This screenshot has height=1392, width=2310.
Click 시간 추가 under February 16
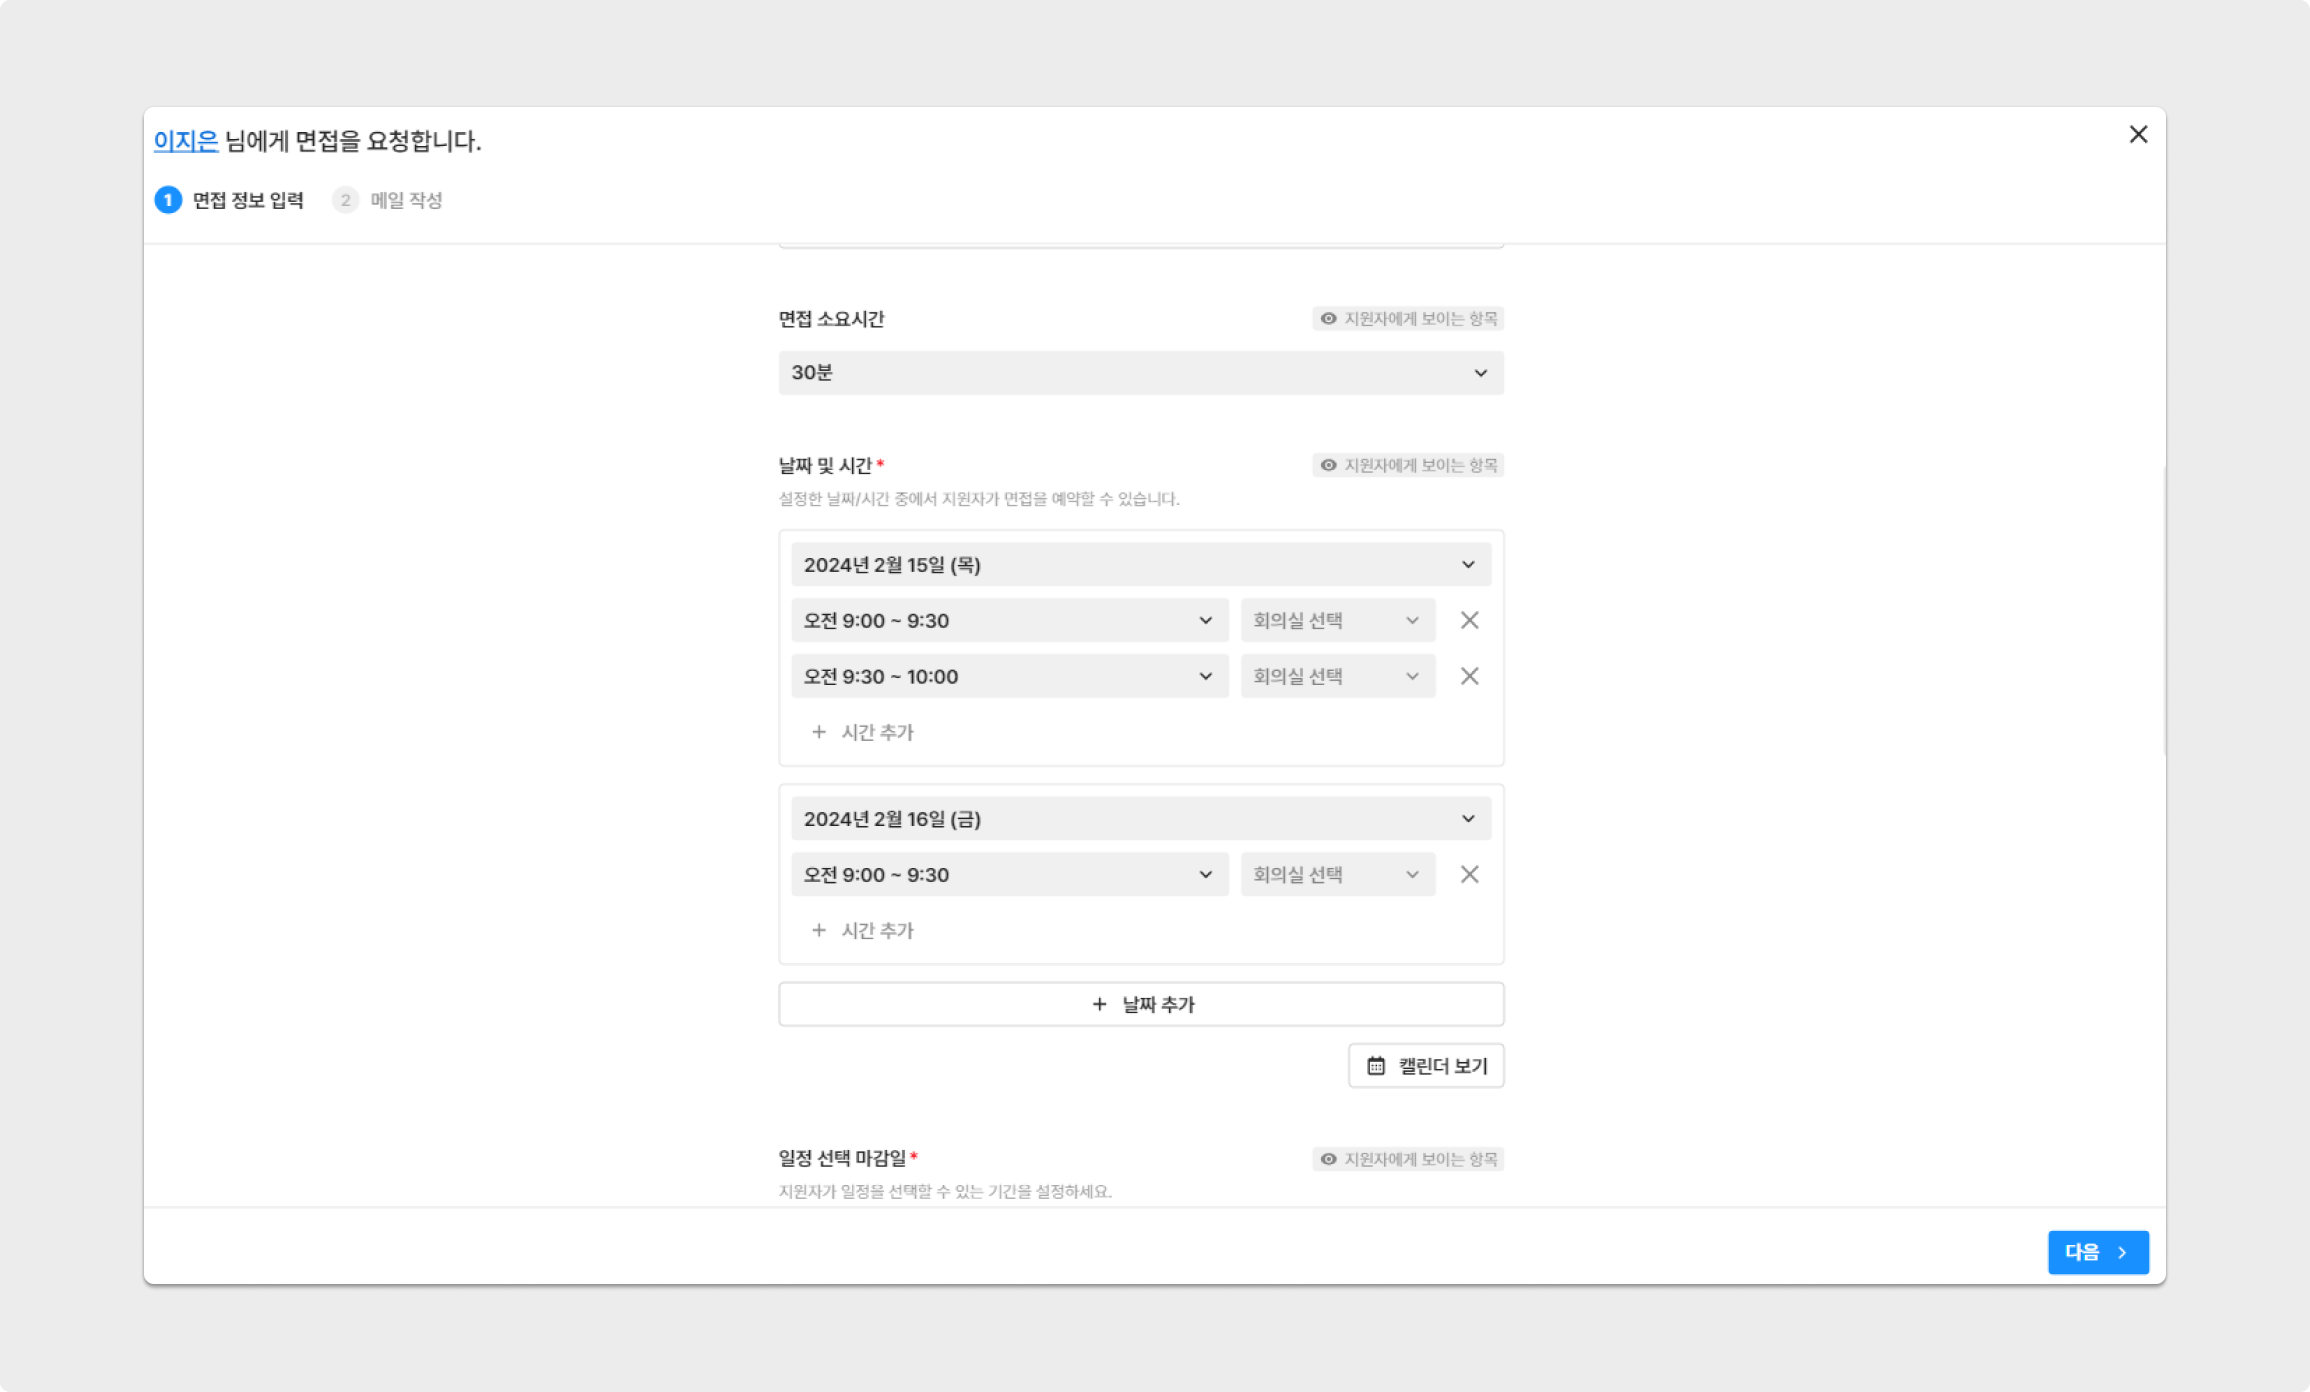(862, 930)
